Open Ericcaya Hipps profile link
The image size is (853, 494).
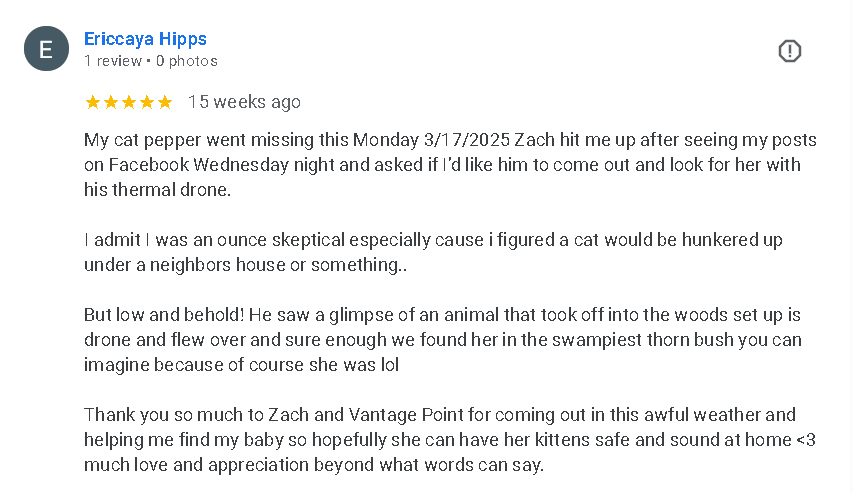tap(145, 39)
